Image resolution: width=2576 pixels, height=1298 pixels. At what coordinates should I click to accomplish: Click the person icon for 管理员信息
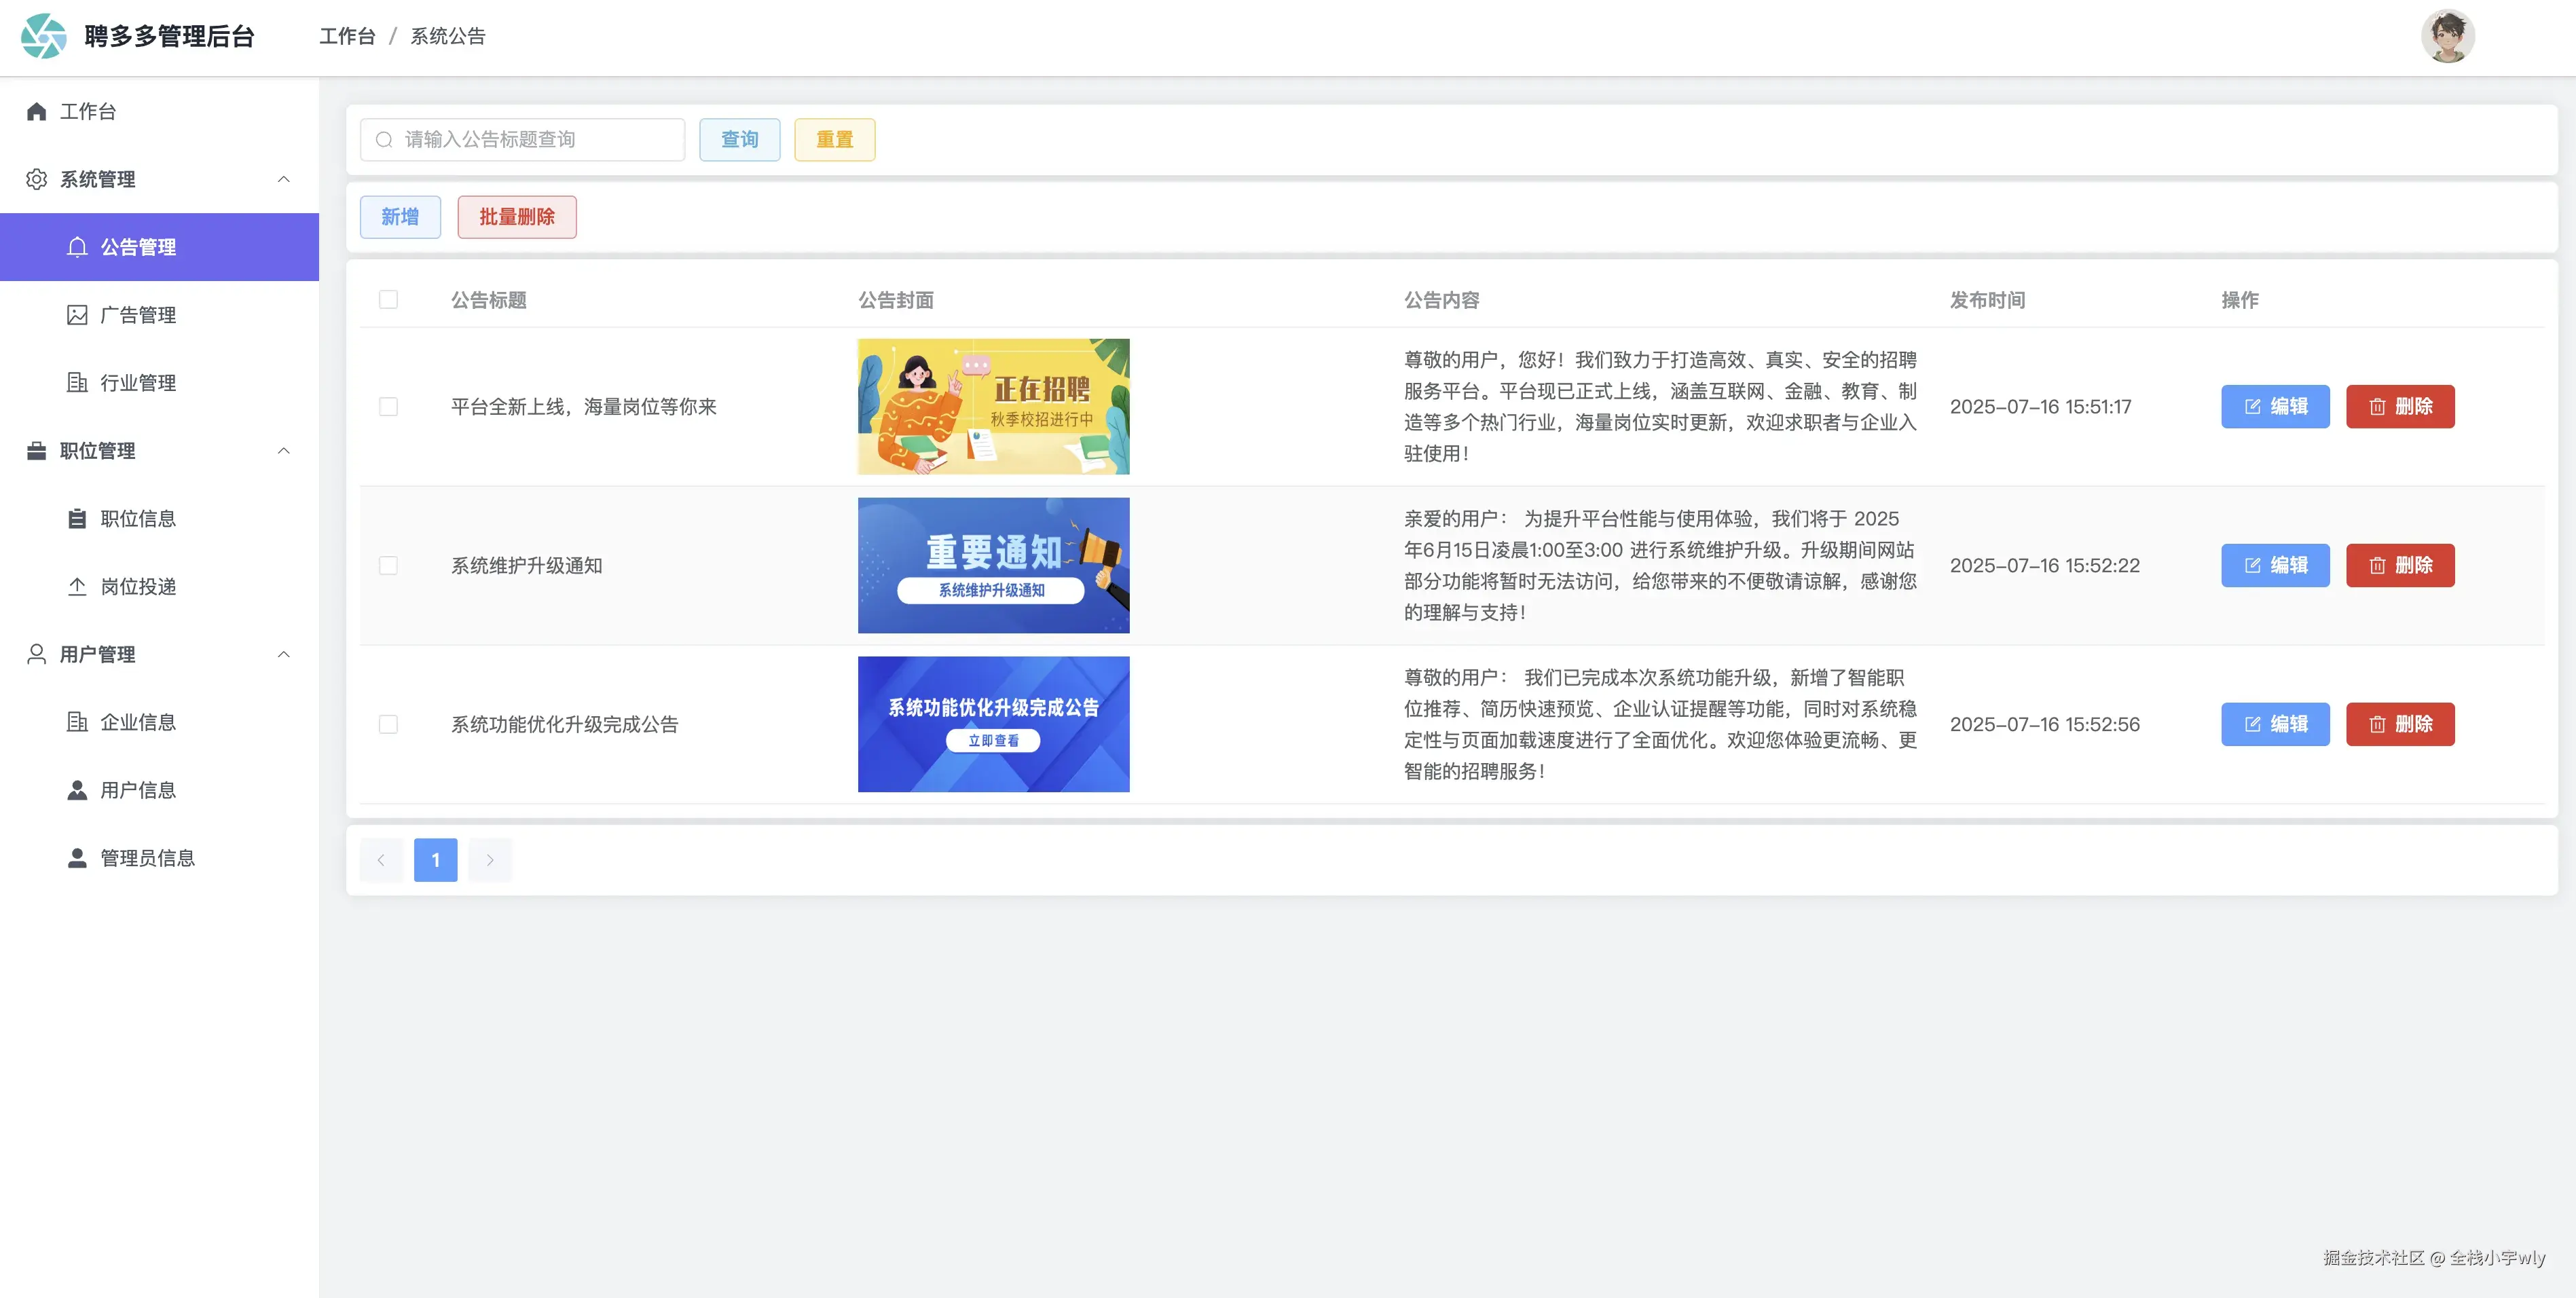coord(77,858)
